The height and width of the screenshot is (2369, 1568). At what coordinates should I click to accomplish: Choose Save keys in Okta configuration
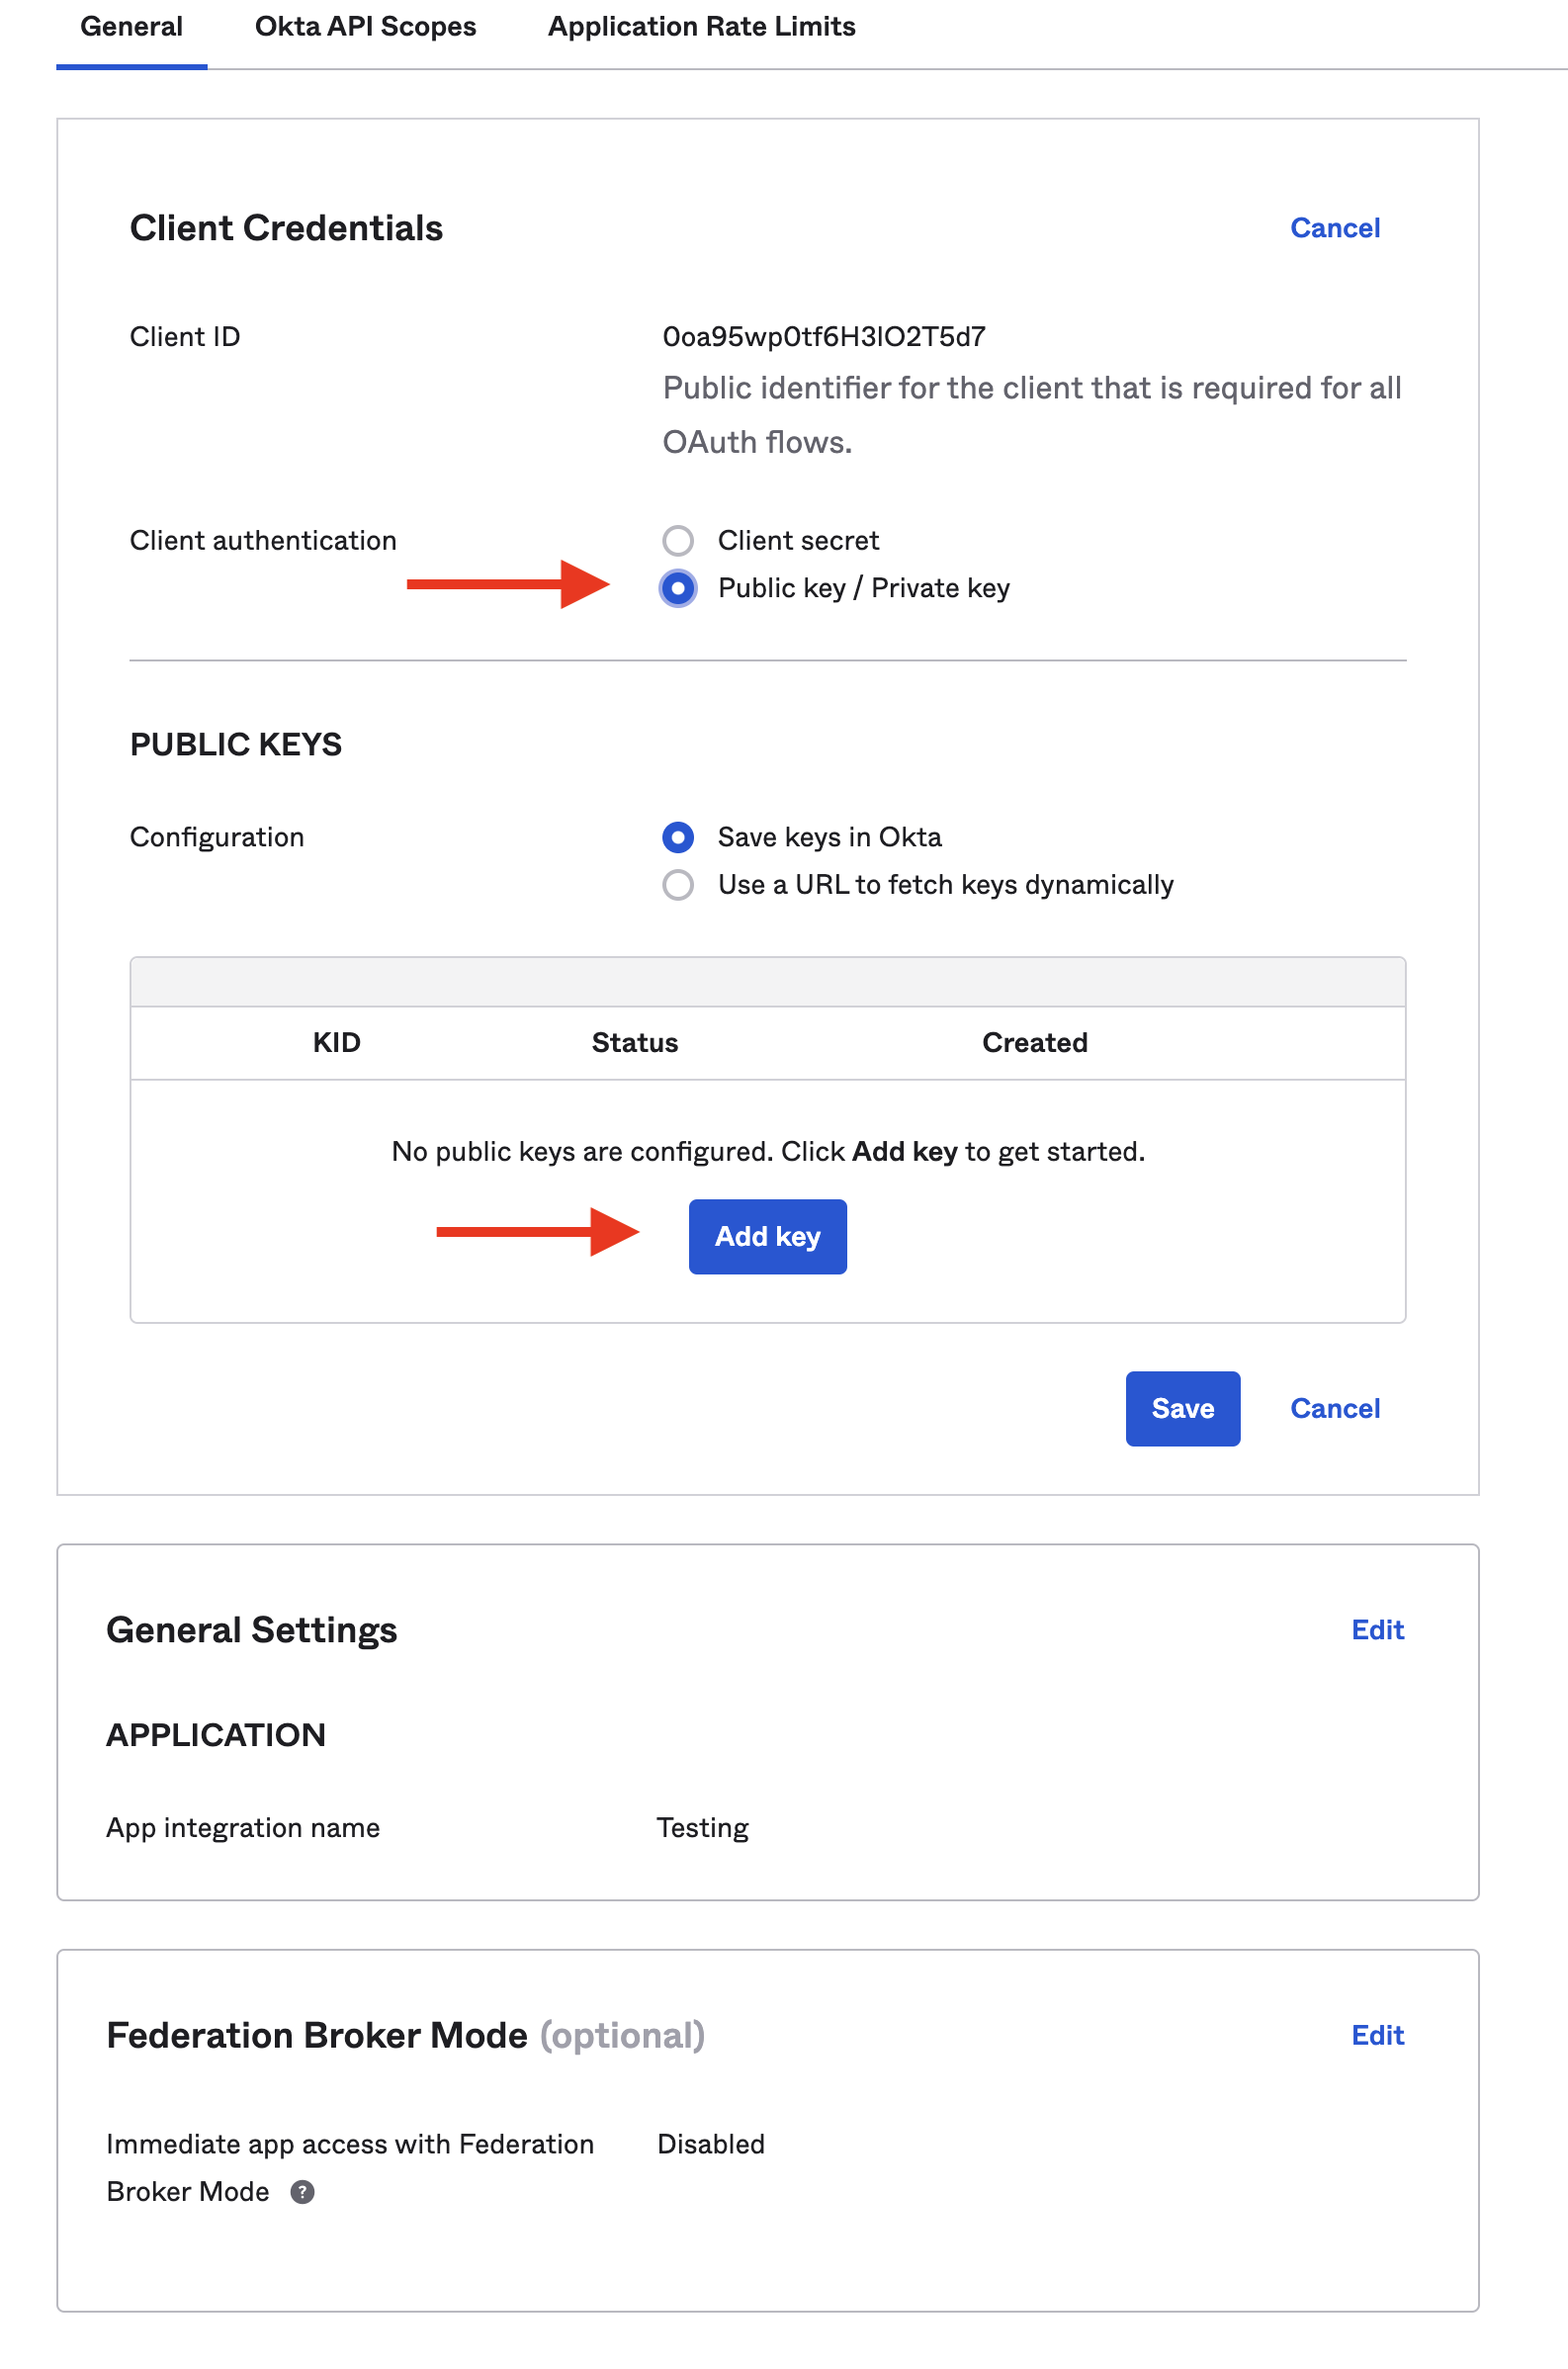(x=678, y=837)
